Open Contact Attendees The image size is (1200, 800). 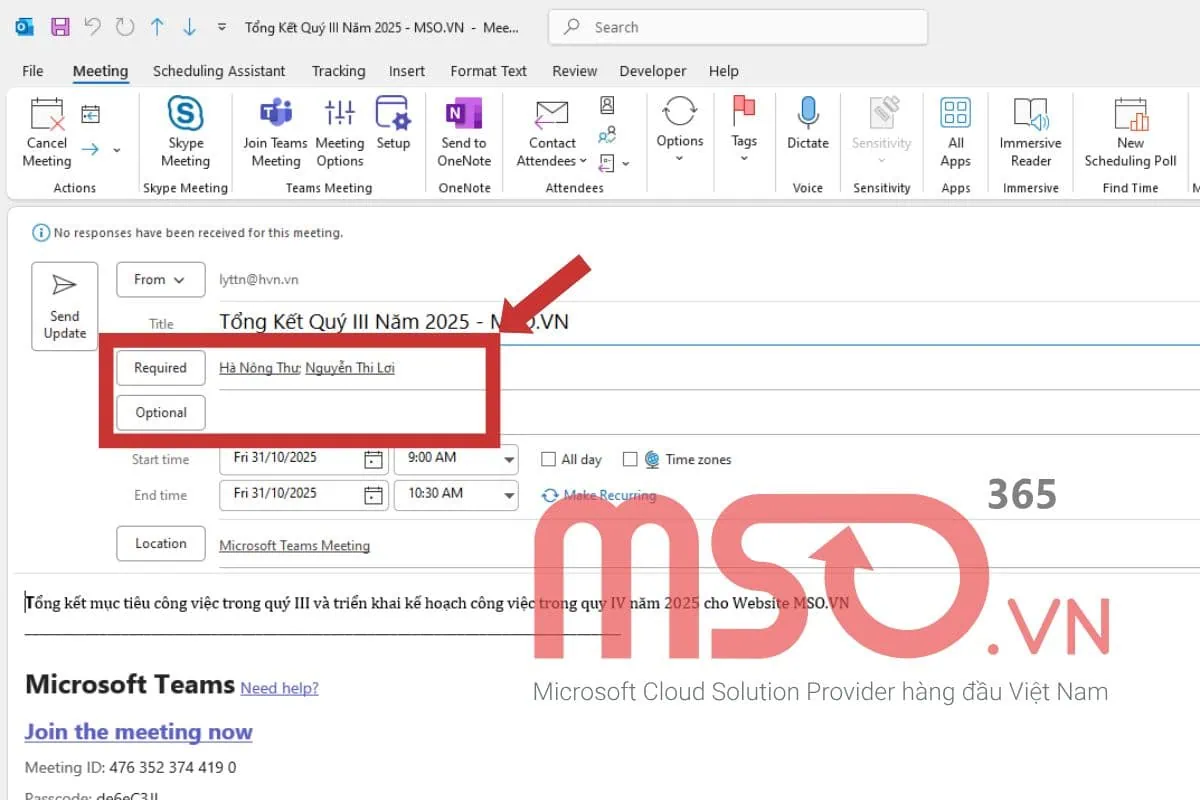[551, 130]
